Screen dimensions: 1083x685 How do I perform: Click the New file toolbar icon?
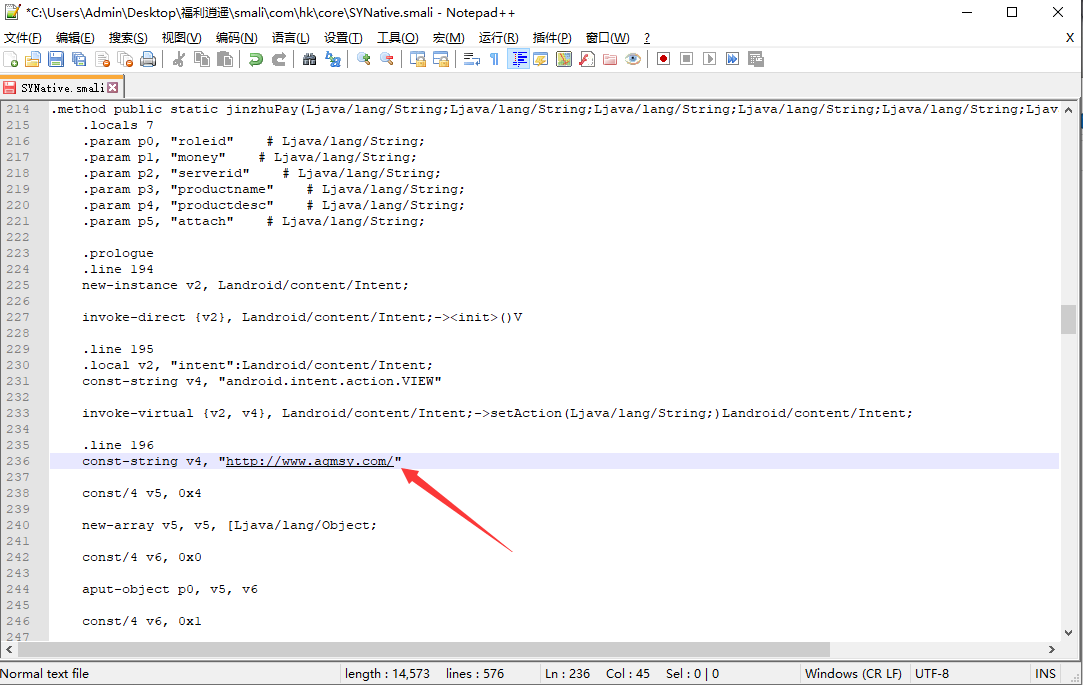pyautogui.click(x=11, y=60)
